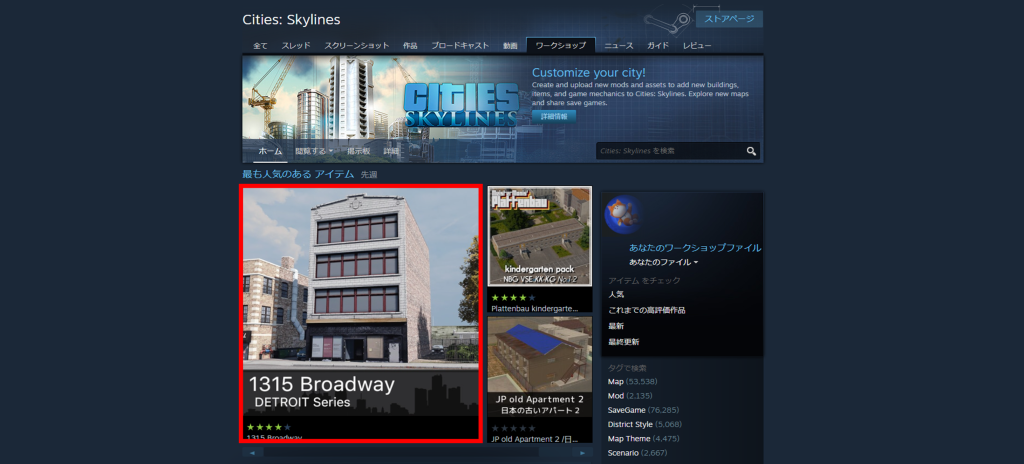Screen dimensions: 1024x464
Task: Click the right arrow of the carousel scrollbar
Action: (x=583, y=452)
